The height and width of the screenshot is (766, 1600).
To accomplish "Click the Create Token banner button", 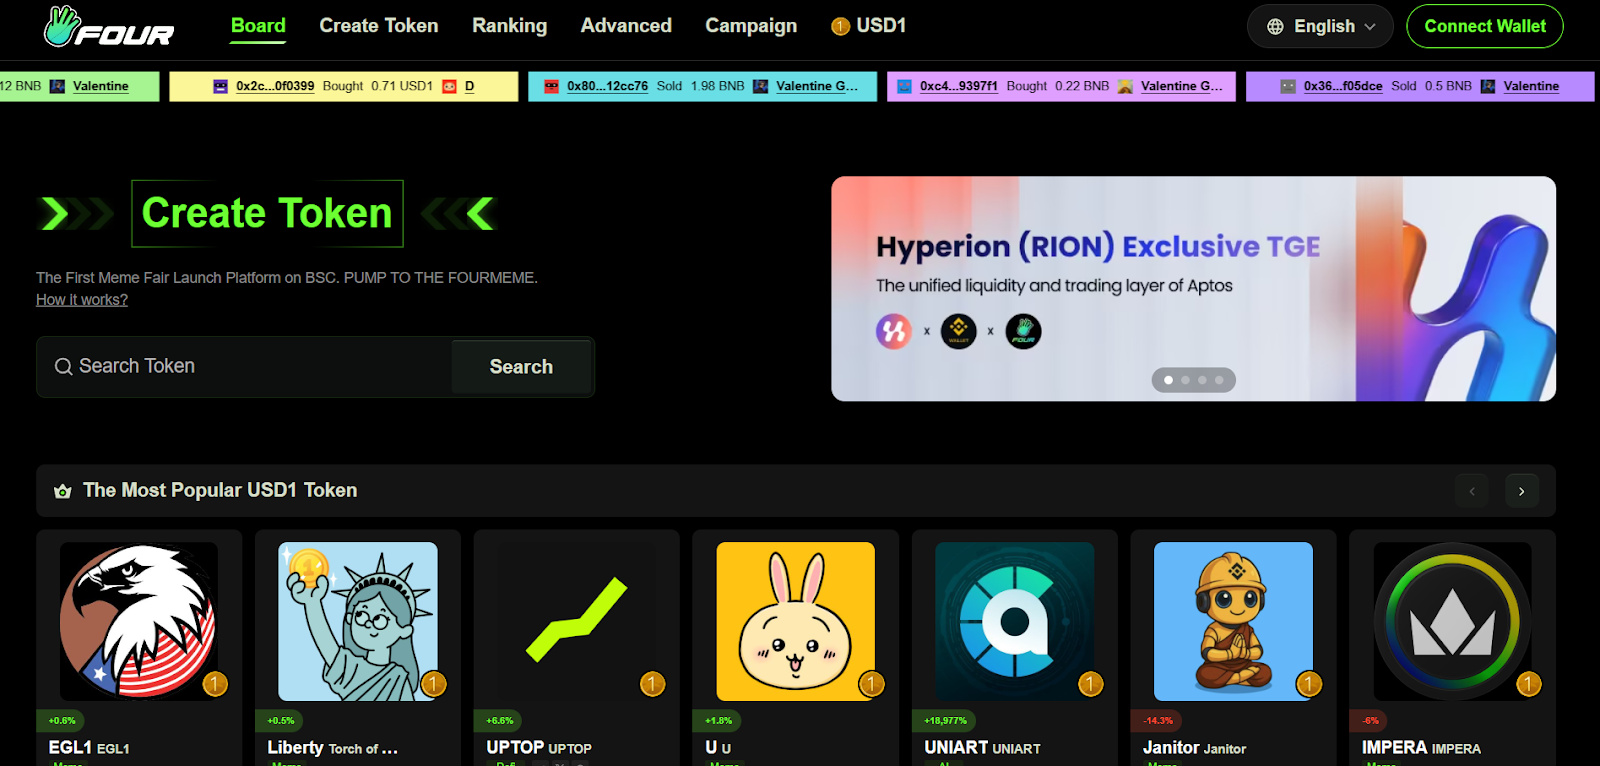I will point(267,213).
